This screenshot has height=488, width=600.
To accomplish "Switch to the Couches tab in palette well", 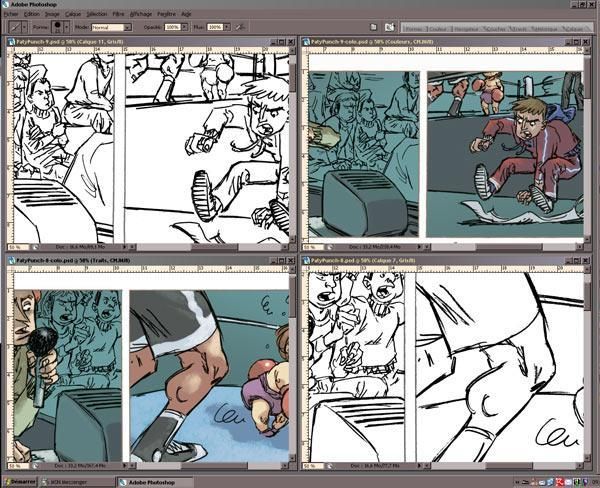I will click(494, 29).
